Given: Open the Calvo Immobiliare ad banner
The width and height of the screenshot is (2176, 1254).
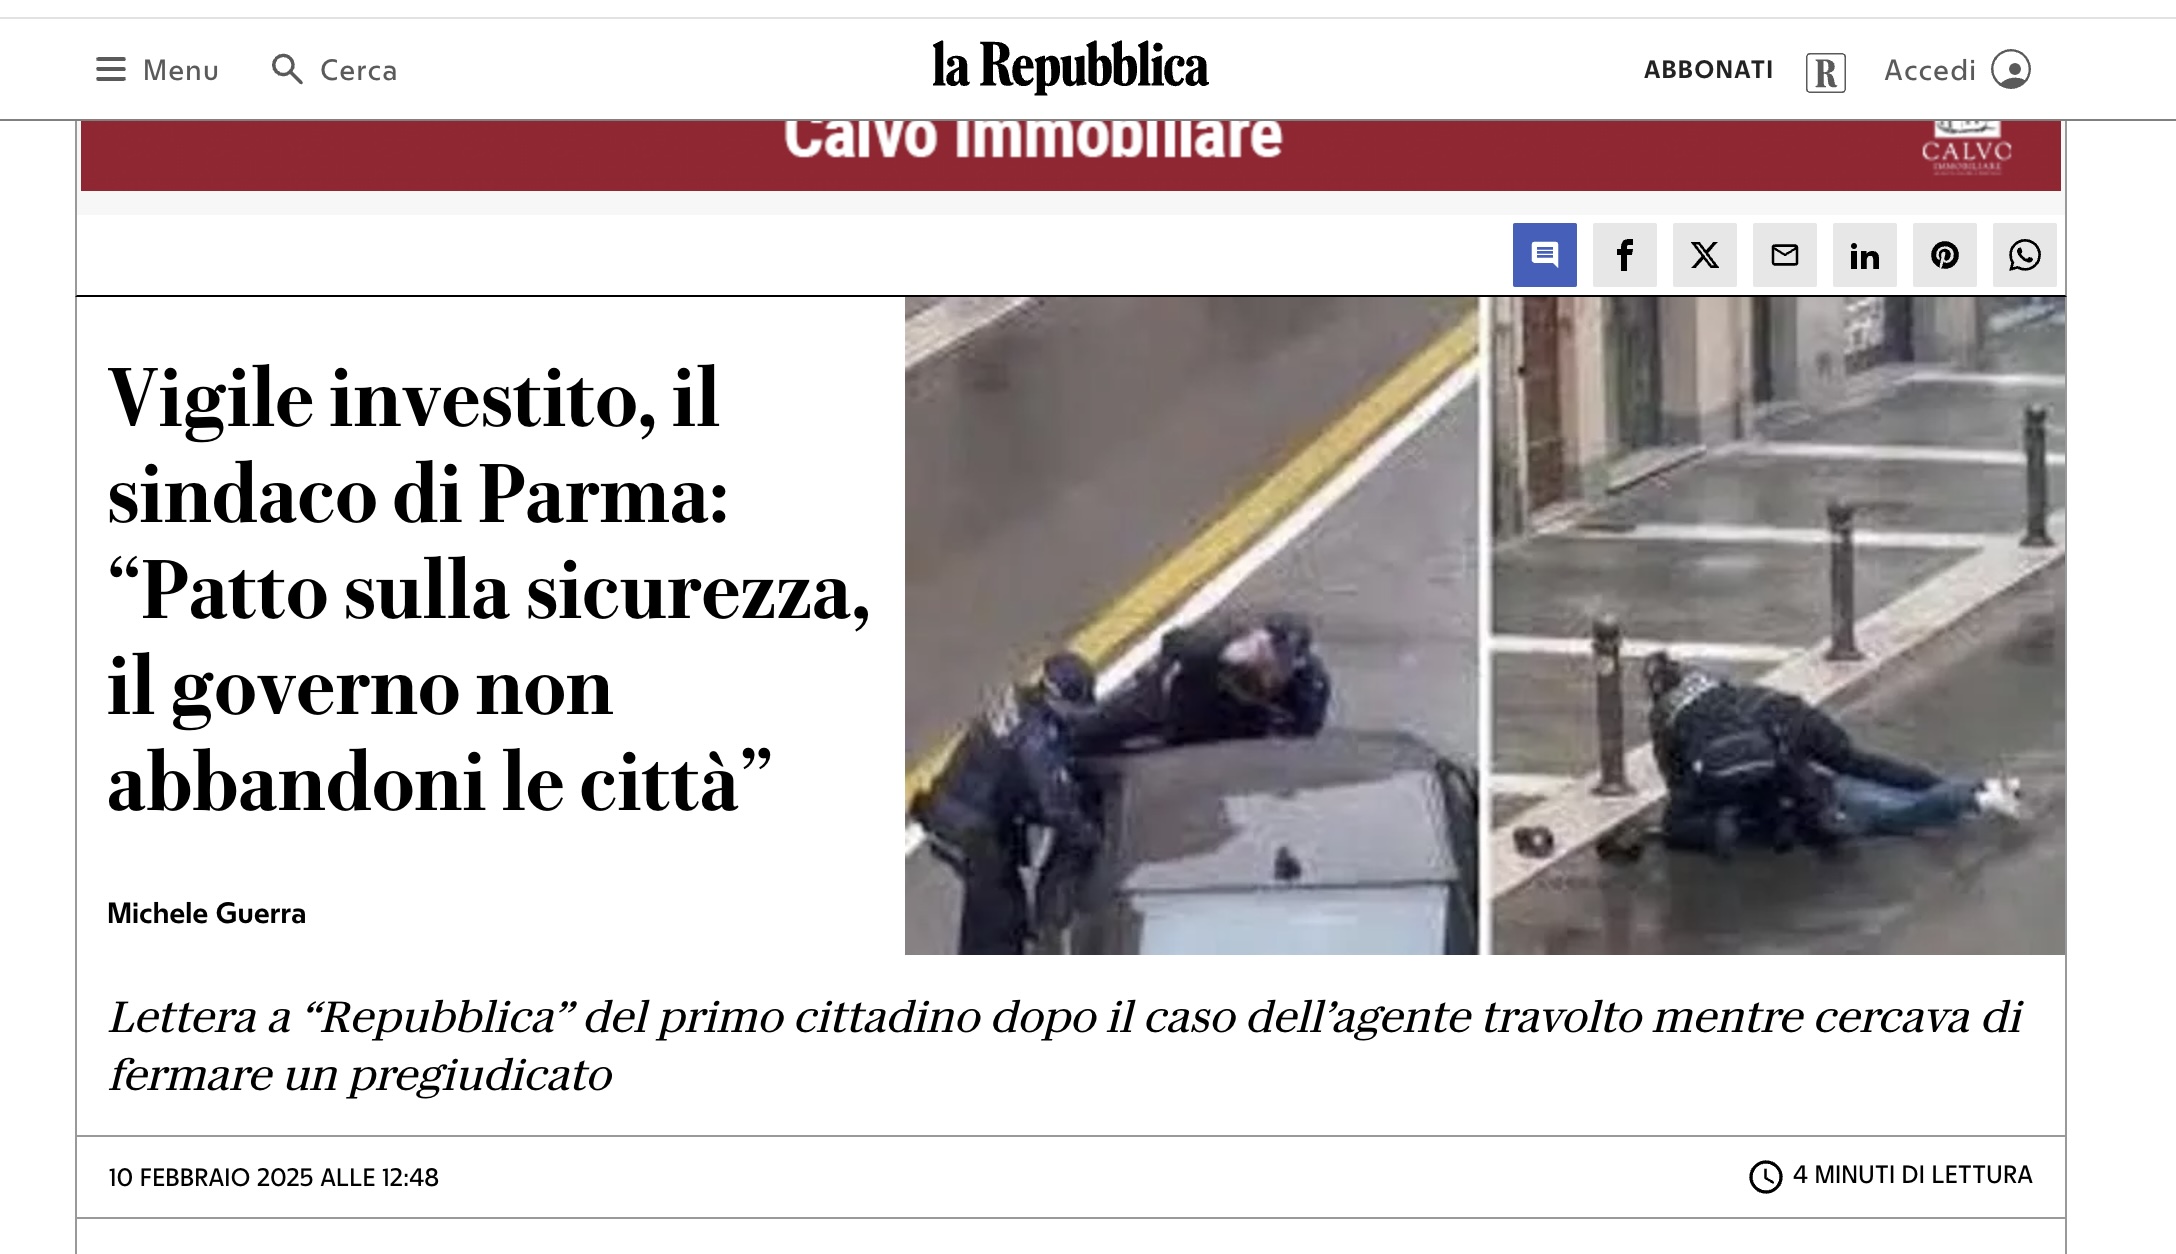Looking at the screenshot, I should [1070, 155].
